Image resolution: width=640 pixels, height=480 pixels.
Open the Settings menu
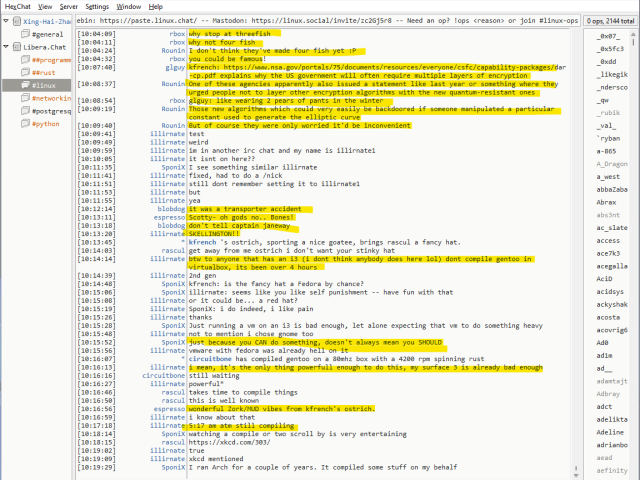(x=97, y=6)
